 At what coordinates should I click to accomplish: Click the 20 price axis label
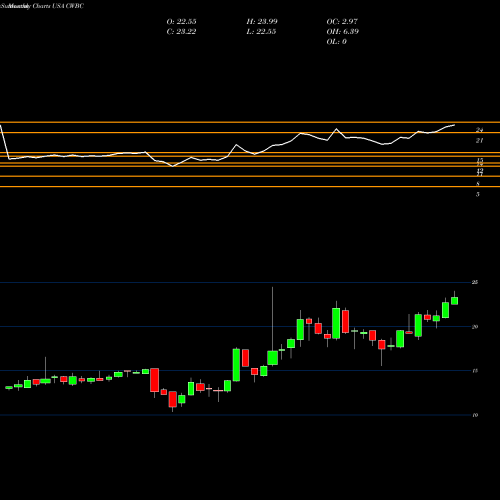[x=475, y=327]
